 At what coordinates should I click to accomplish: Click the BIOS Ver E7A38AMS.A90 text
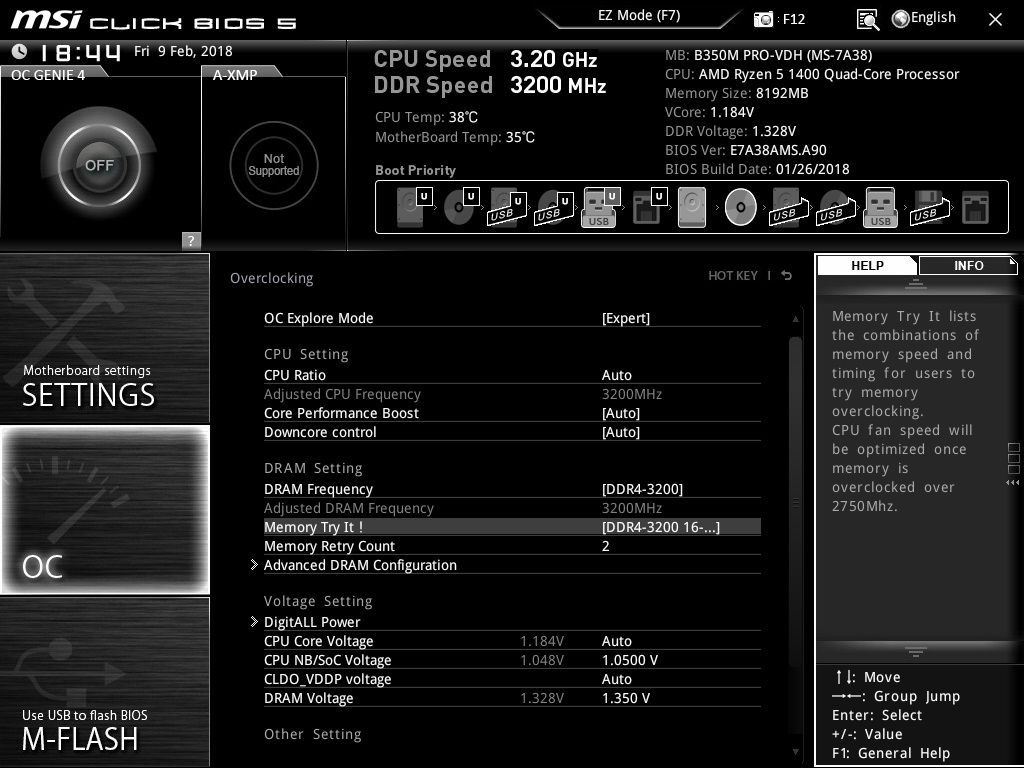point(746,150)
